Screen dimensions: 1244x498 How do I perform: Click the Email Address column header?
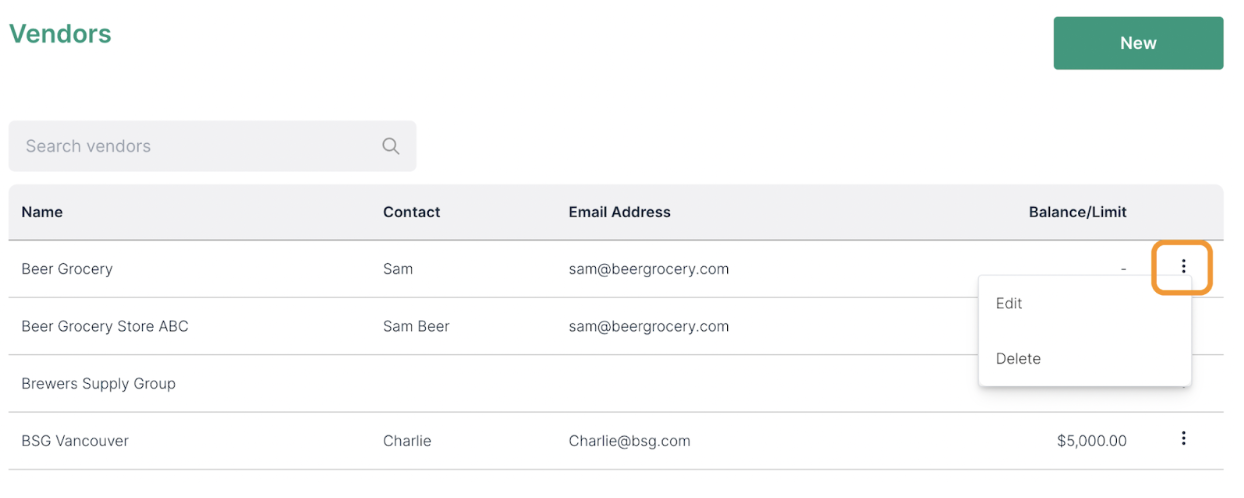click(x=619, y=212)
